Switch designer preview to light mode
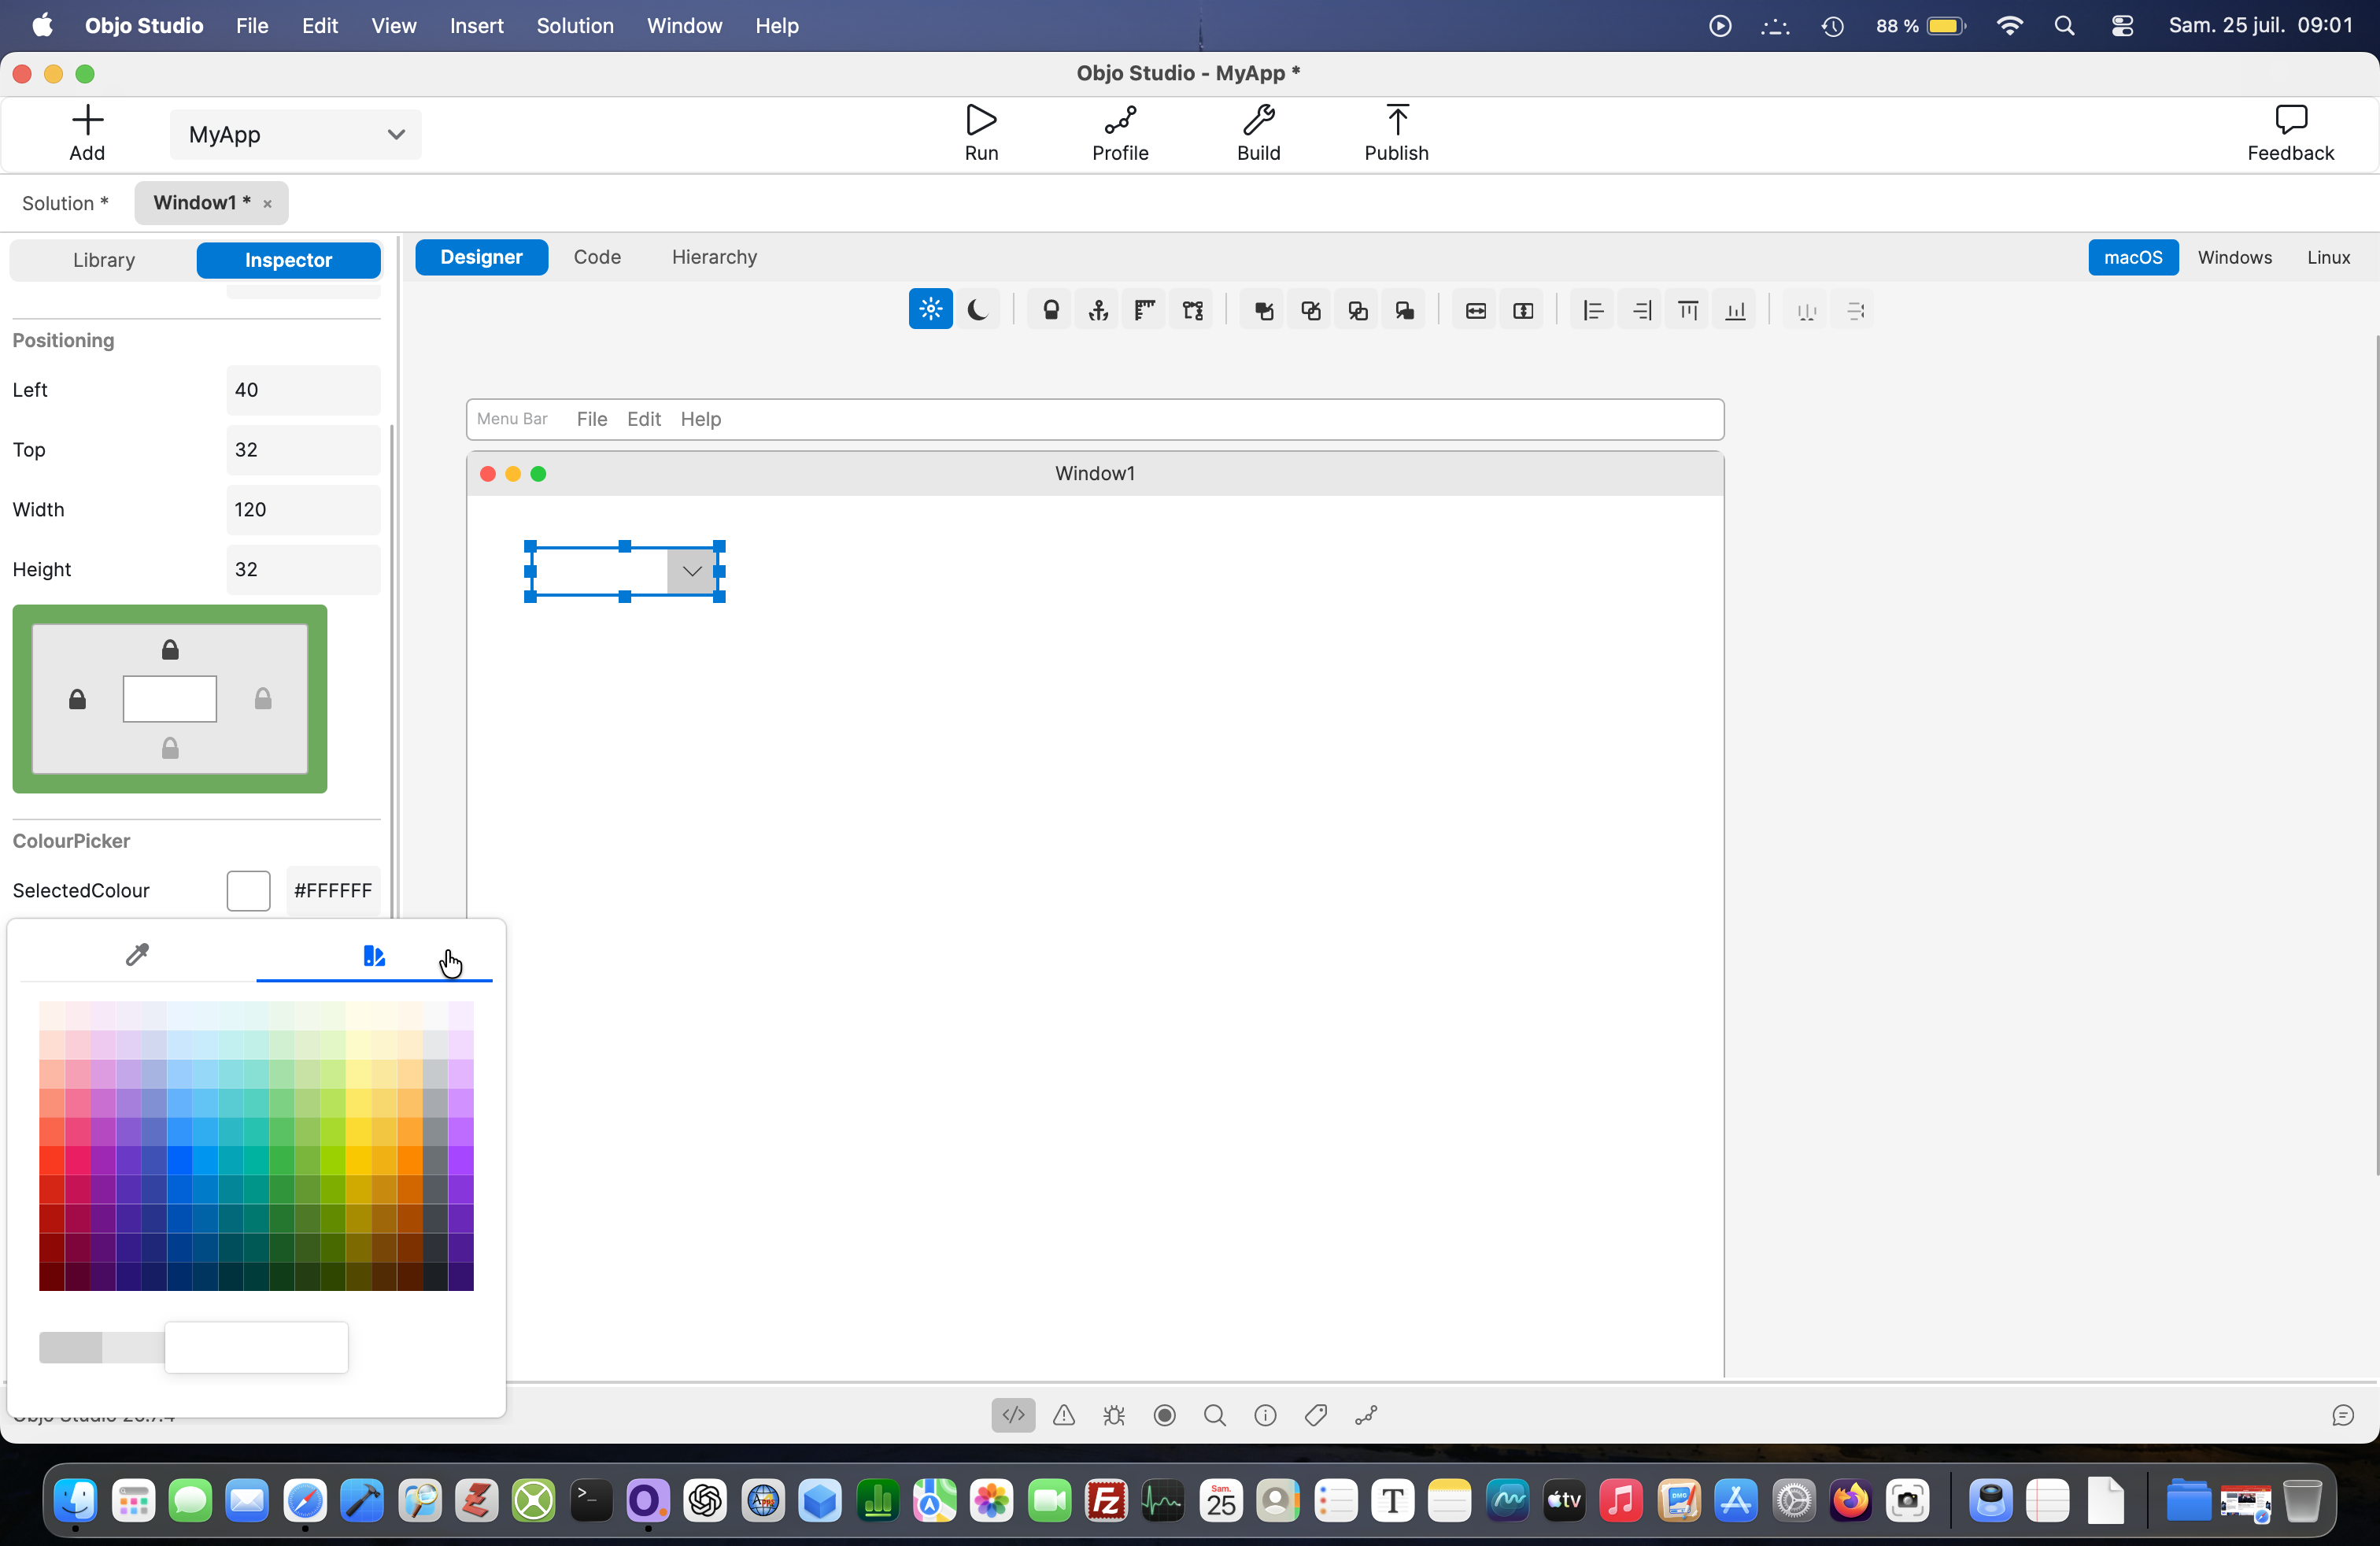Image resolution: width=2380 pixels, height=1546 pixels. pos(930,310)
